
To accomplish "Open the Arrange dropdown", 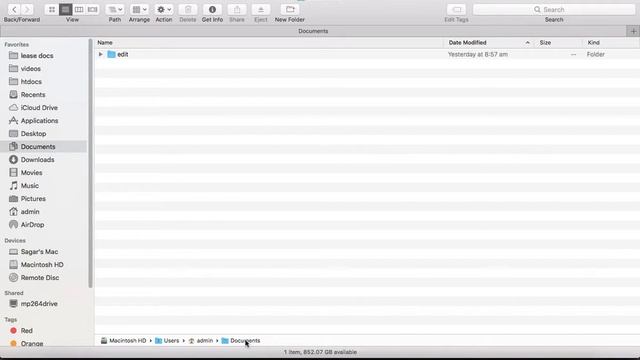I will point(139,9).
